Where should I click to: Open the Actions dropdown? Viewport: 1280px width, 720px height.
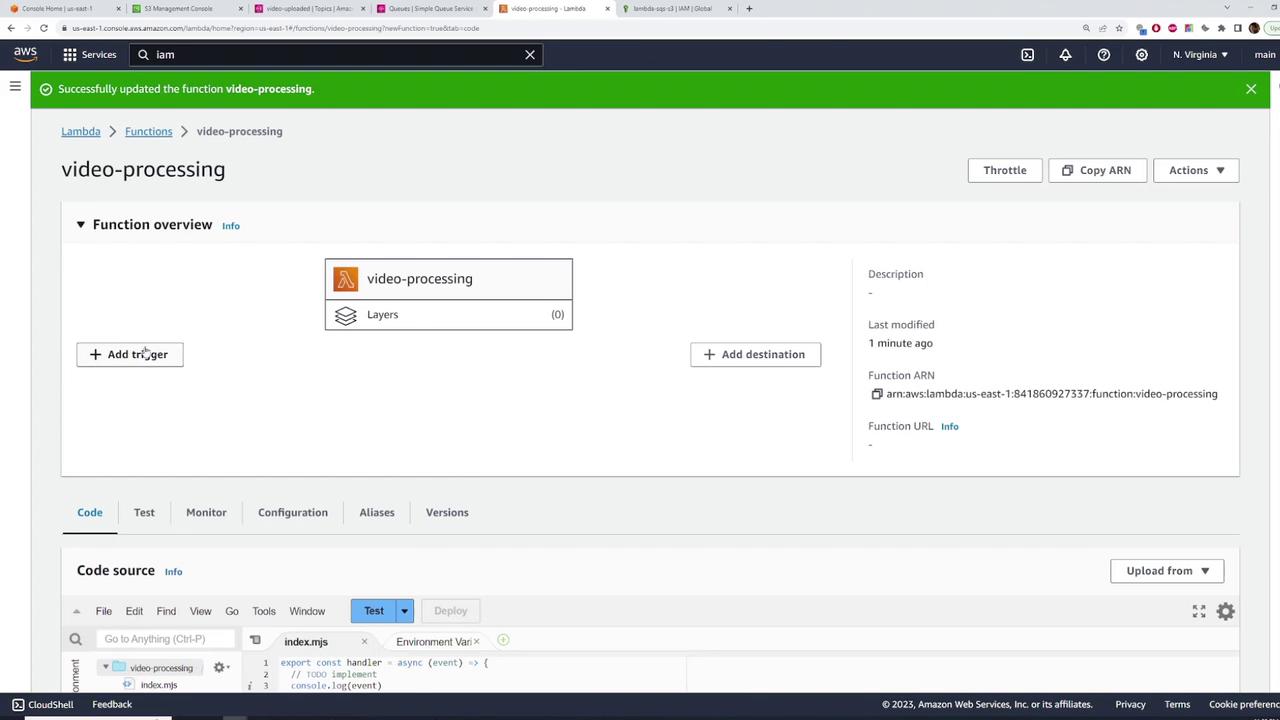(1196, 170)
